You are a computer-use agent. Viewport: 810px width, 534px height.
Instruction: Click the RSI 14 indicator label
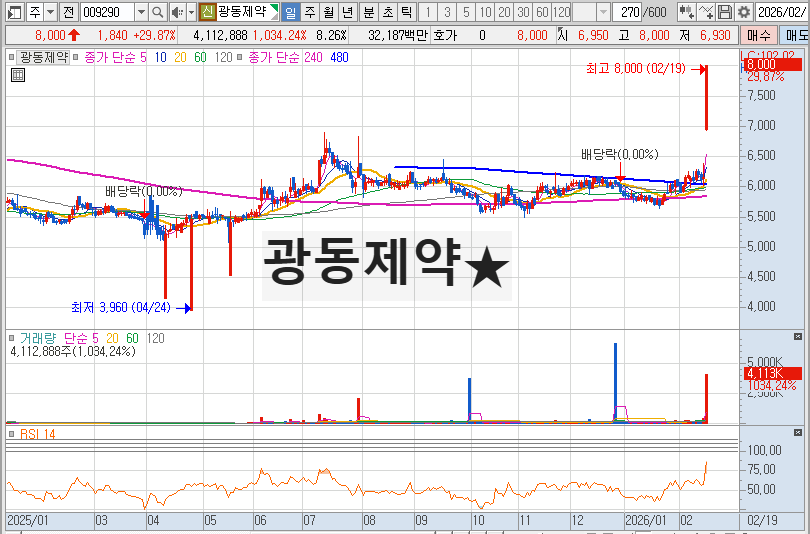click(x=38, y=434)
